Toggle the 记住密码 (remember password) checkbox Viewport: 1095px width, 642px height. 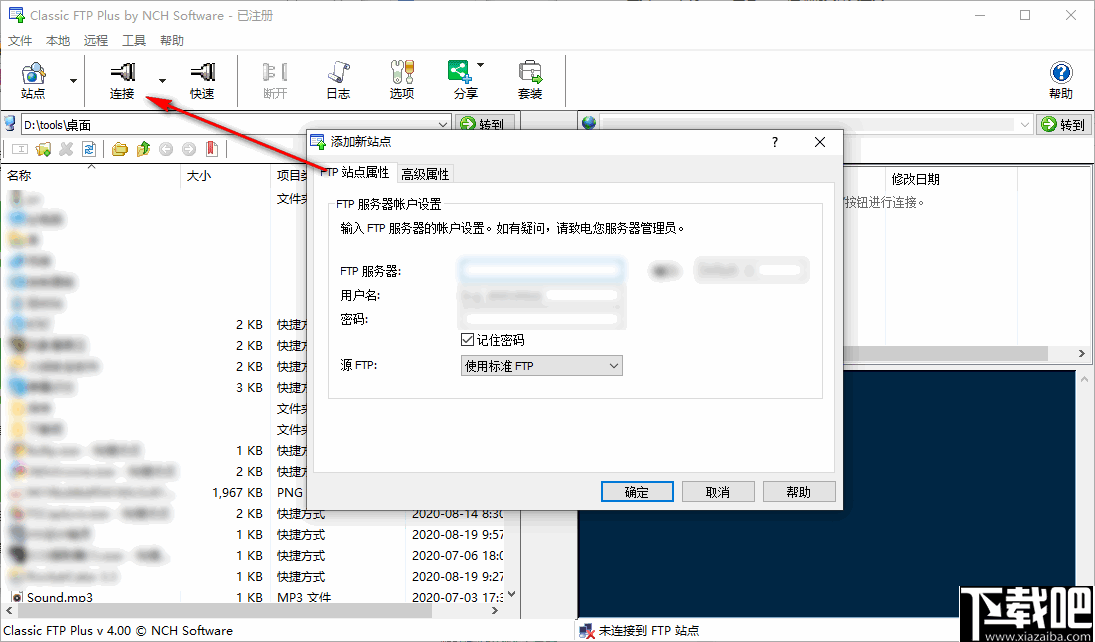pos(467,339)
